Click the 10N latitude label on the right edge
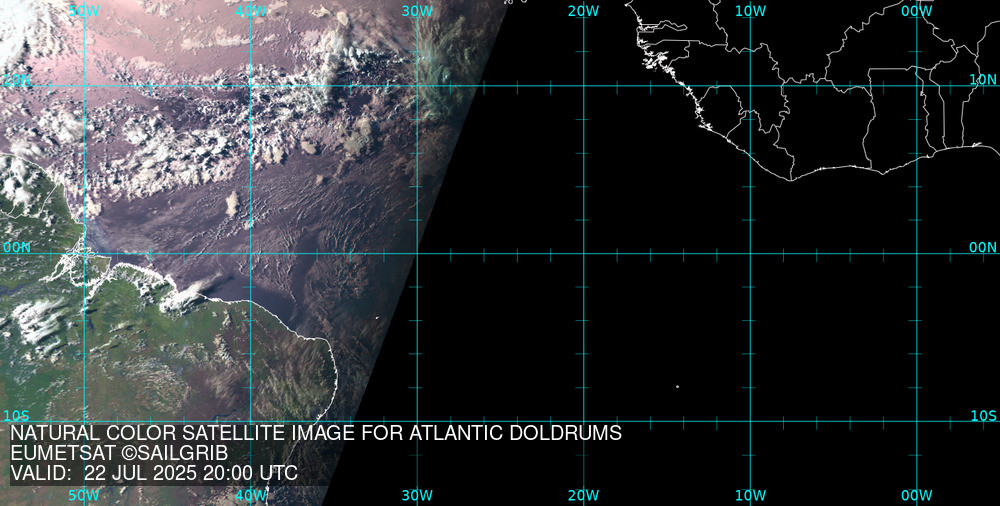Image resolution: width=1000 pixels, height=506 pixels. (983, 79)
